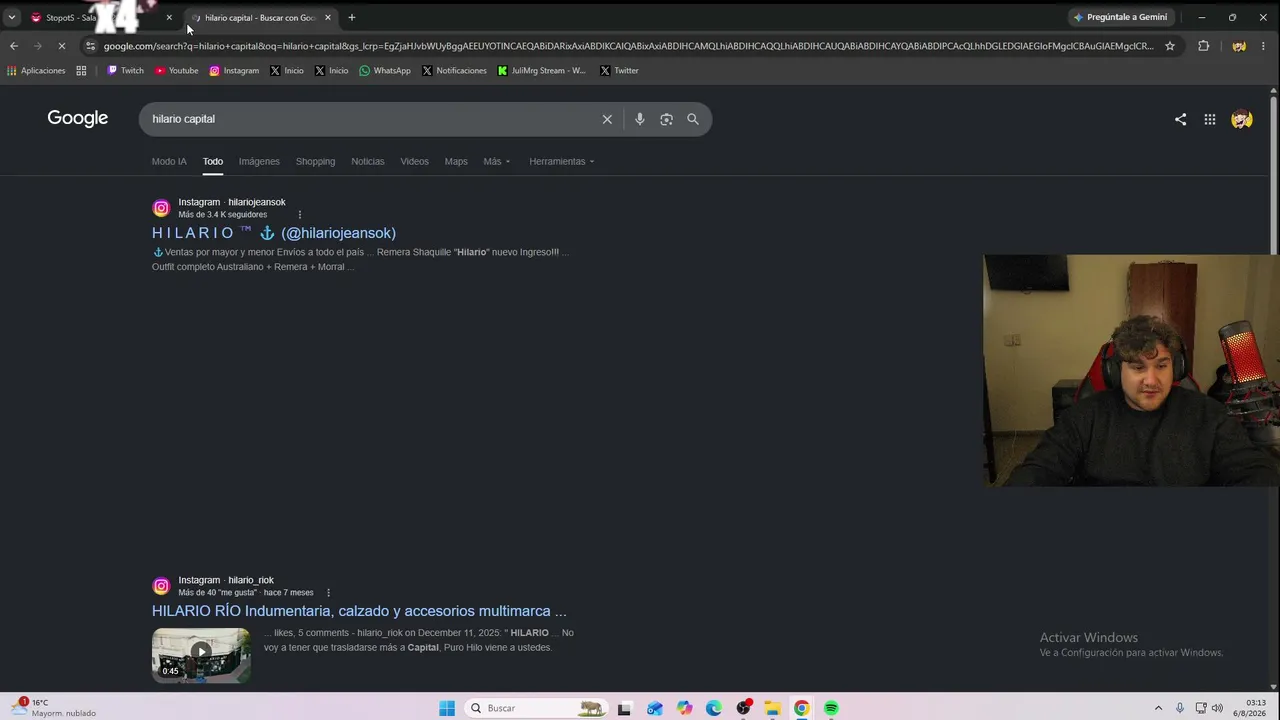Switch to the StopotS browser tab
Image resolution: width=1280 pixels, height=720 pixels.
point(100,17)
